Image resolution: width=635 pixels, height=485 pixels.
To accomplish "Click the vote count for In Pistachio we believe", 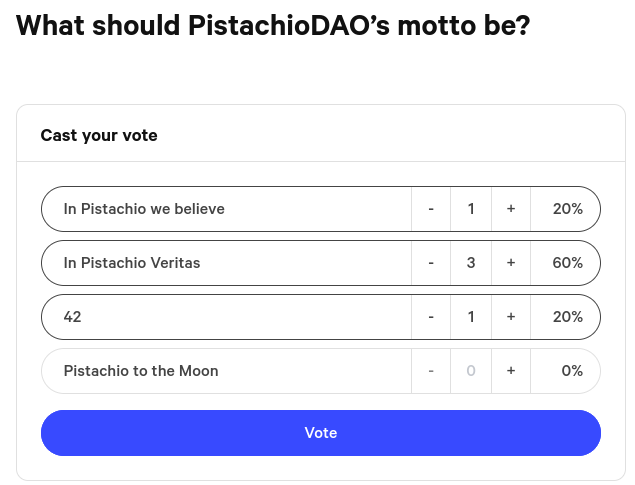I will (471, 209).
